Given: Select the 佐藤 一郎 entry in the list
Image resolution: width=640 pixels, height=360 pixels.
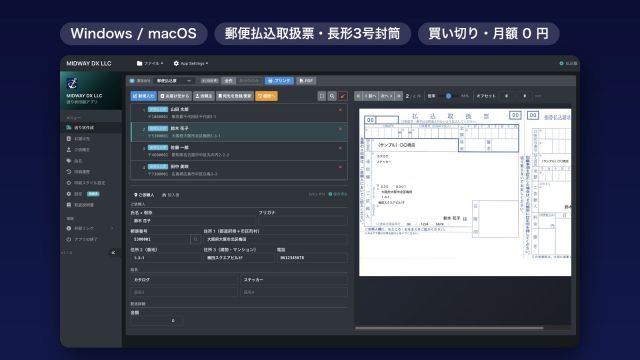Looking at the screenshot, I should click(x=239, y=151).
